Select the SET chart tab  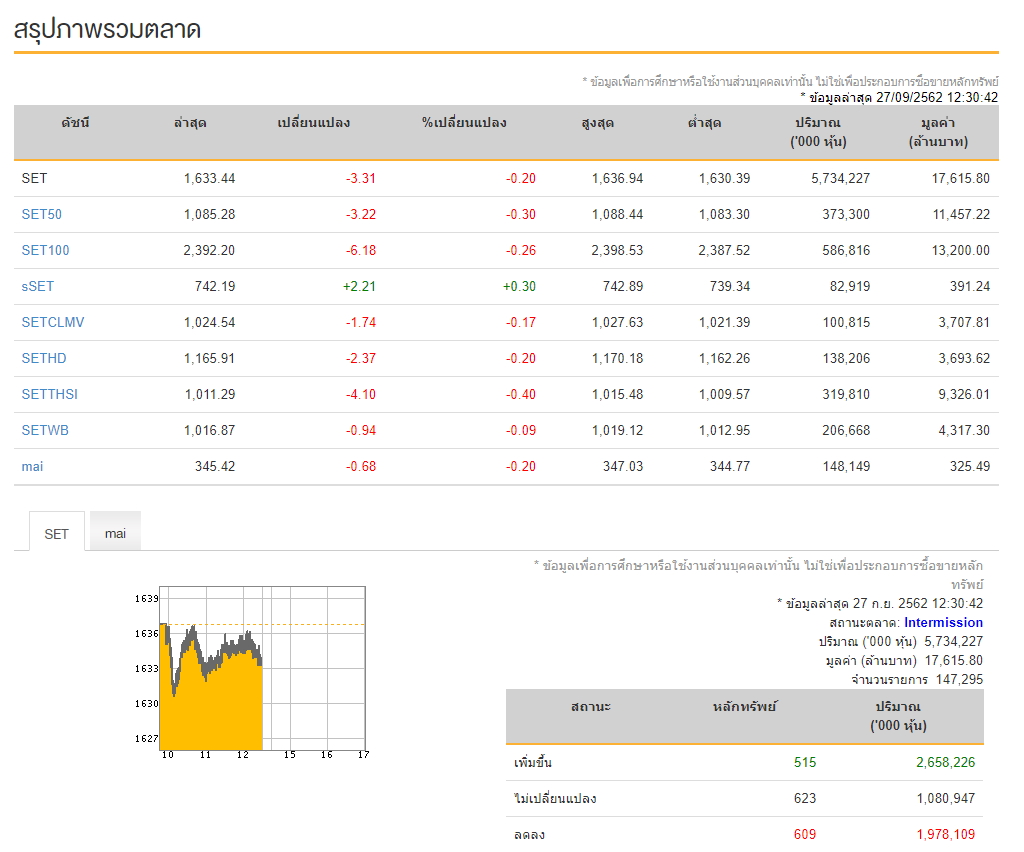57,532
